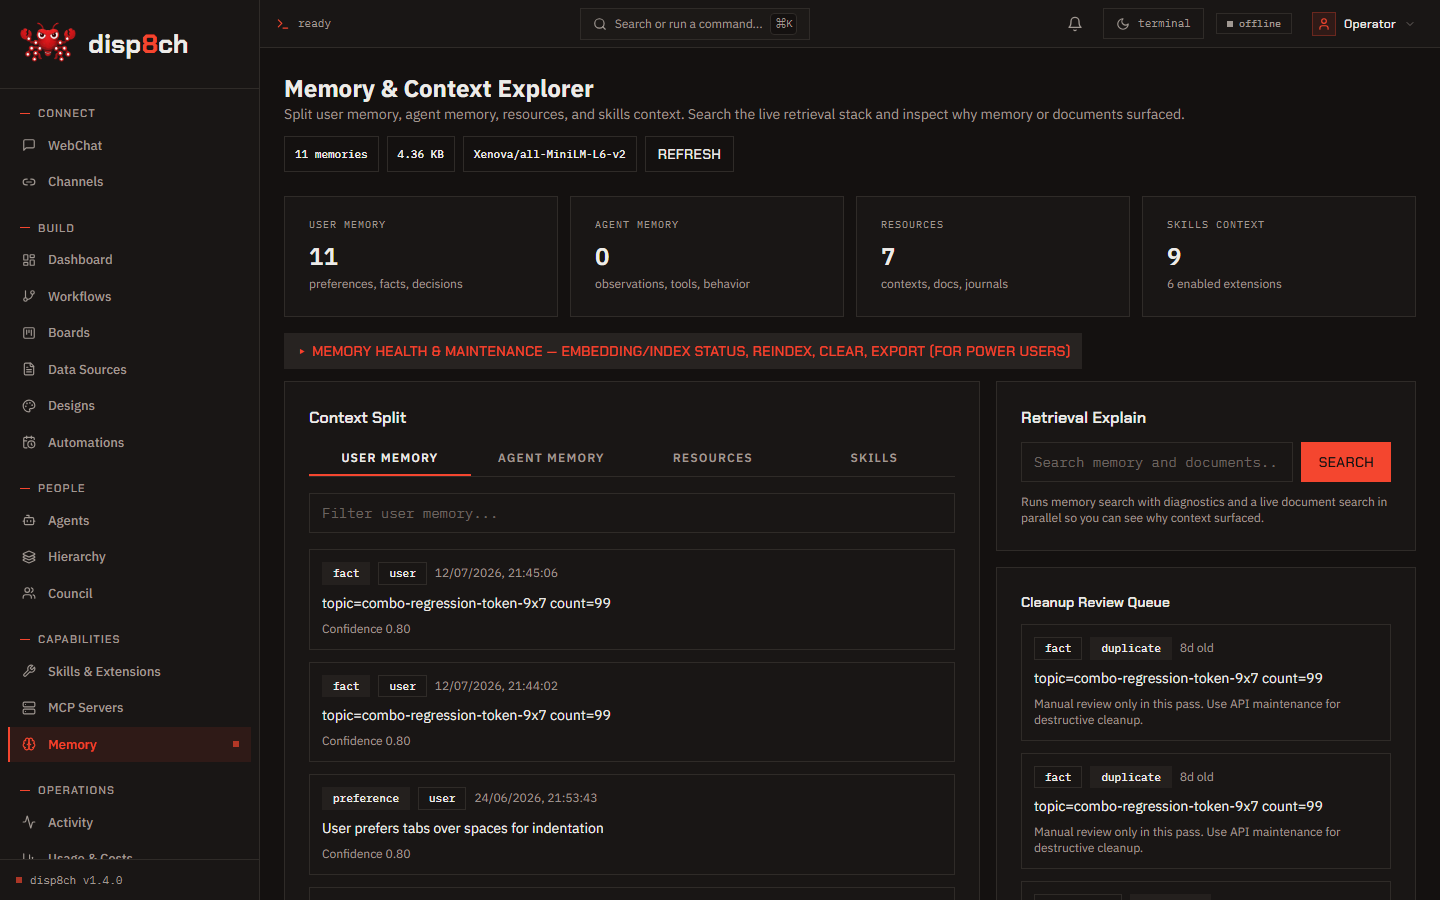This screenshot has height=900, width=1440.
Task: Click the 11 memories chip
Action: (331, 154)
